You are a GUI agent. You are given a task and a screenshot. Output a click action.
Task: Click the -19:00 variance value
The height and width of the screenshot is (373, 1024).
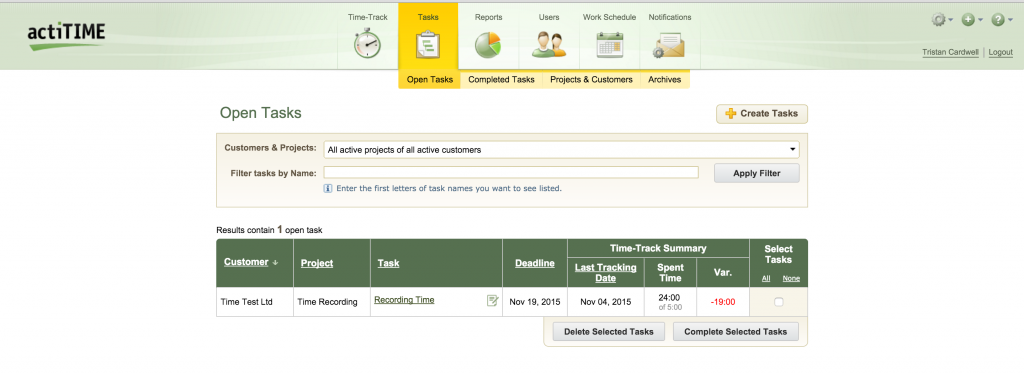[x=723, y=302]
